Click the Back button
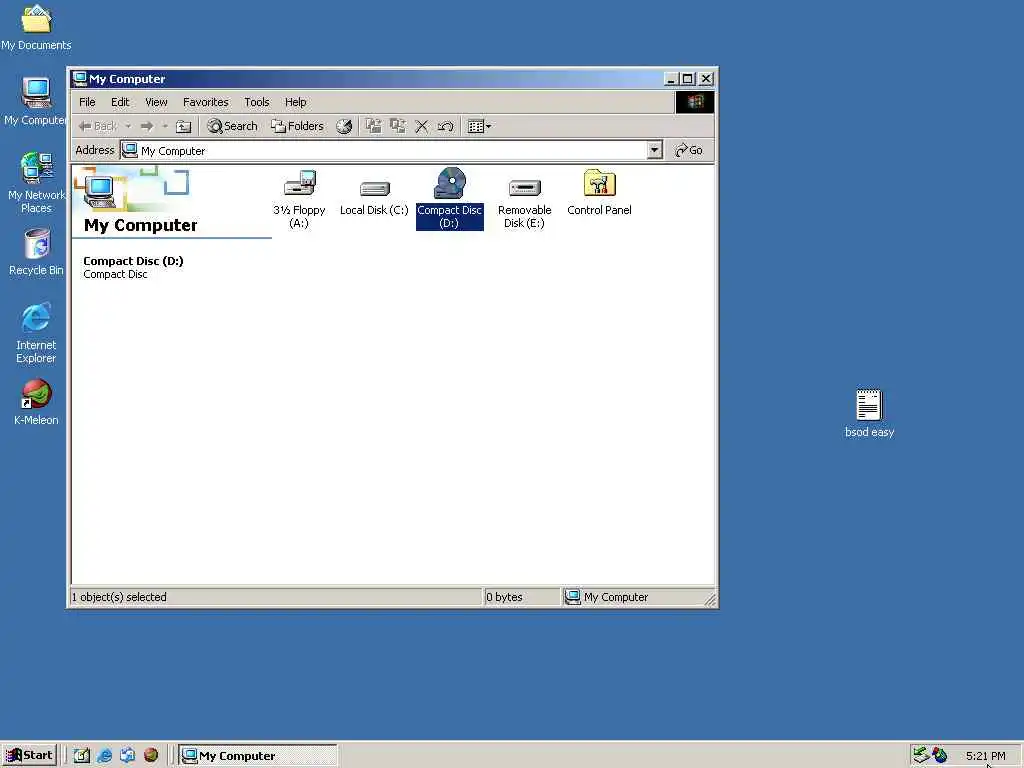 click(x=98, y=127)
